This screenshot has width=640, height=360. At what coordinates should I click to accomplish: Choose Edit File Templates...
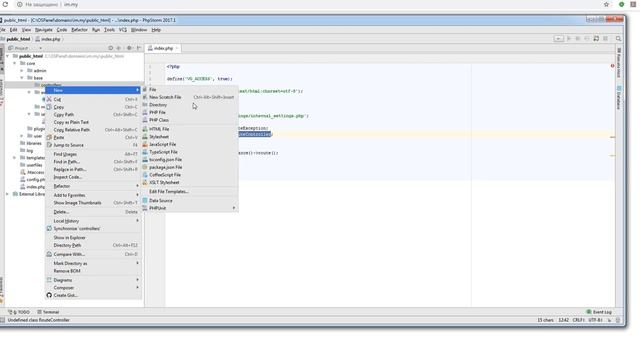coord(190,191)
